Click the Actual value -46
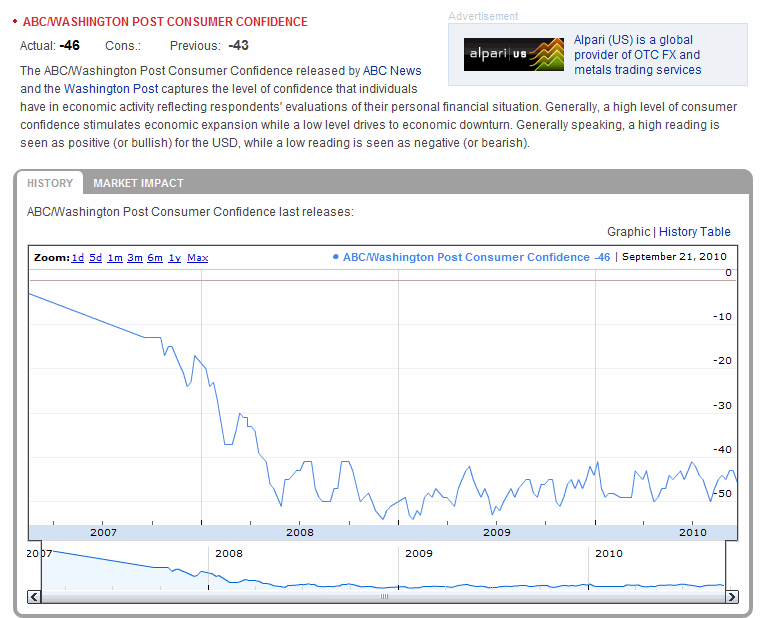Image resolution: width=760 pixels, height=618 pixels. coord(69,46)
